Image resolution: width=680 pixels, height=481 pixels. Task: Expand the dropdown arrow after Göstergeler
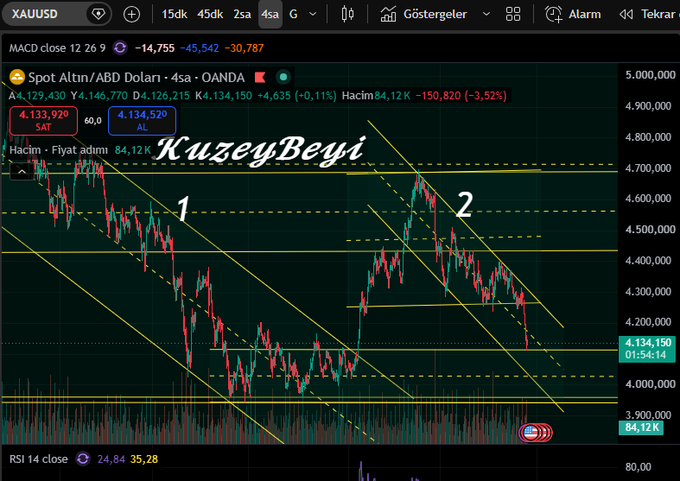[486, 14]
